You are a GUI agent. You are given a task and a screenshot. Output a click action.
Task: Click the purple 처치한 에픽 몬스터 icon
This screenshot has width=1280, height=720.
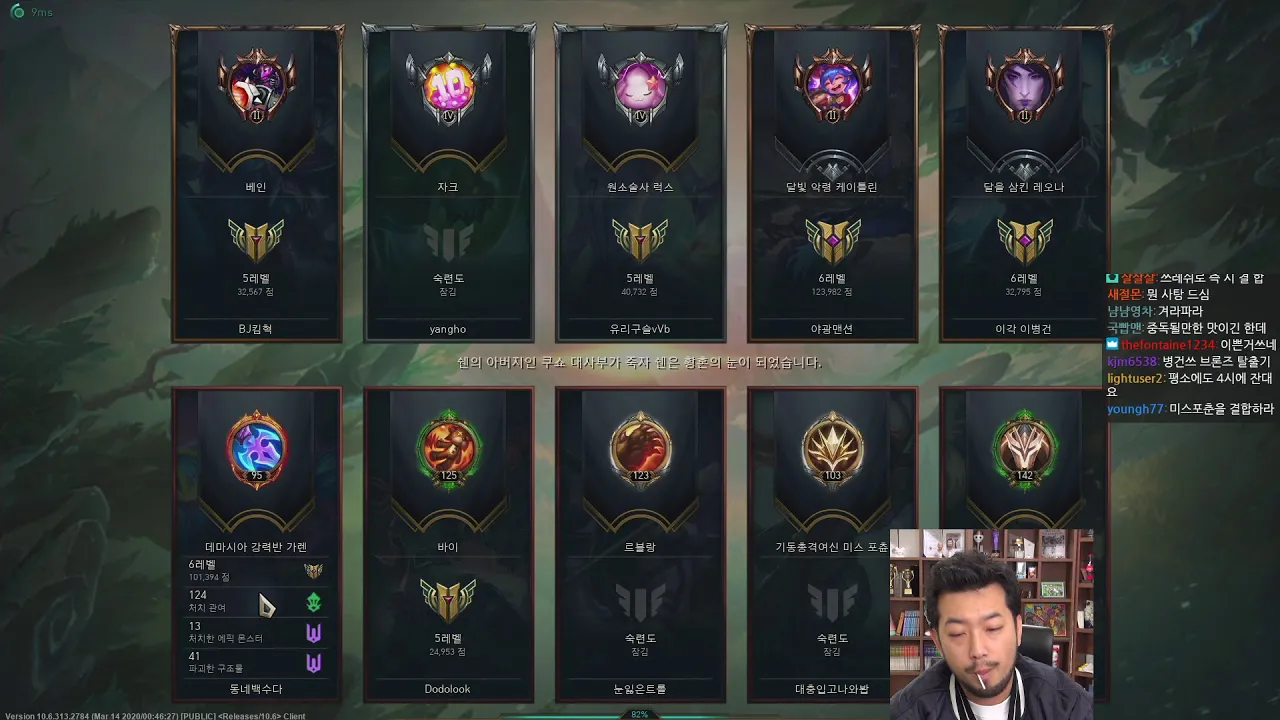pyautogui.click(x=313, y=633)
